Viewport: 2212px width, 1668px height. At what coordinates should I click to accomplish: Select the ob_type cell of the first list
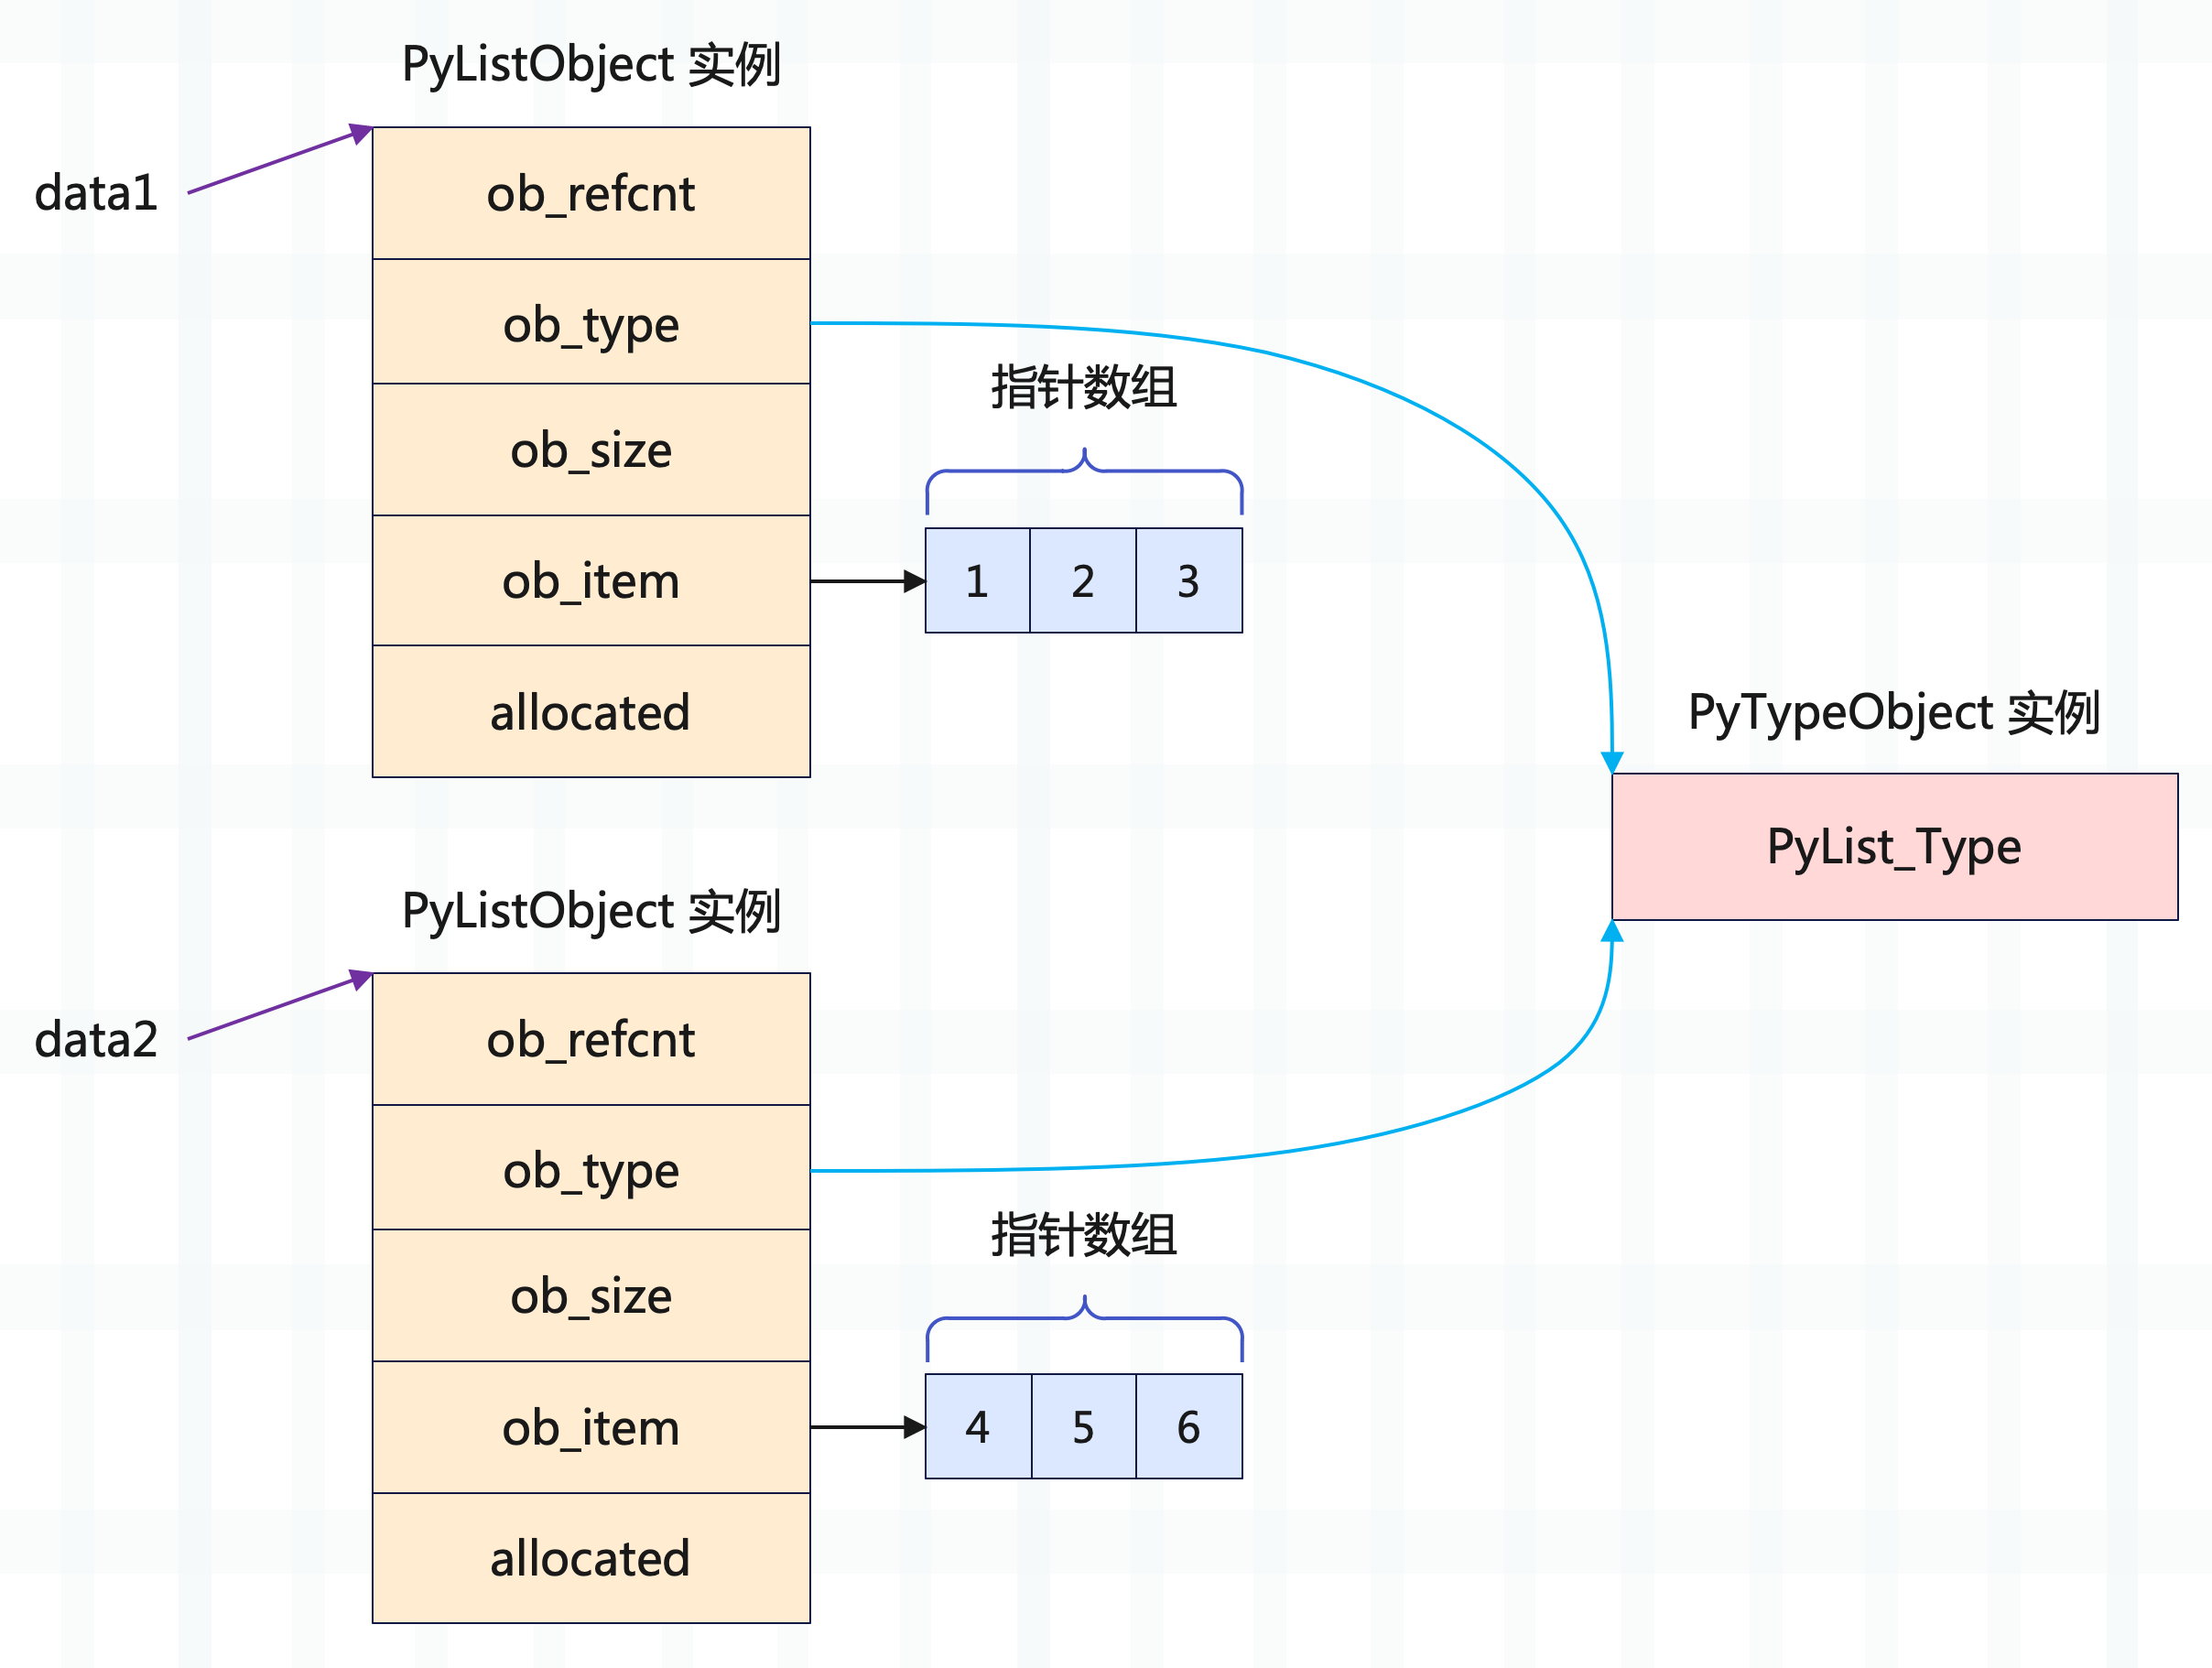click(x=590, y=323)
